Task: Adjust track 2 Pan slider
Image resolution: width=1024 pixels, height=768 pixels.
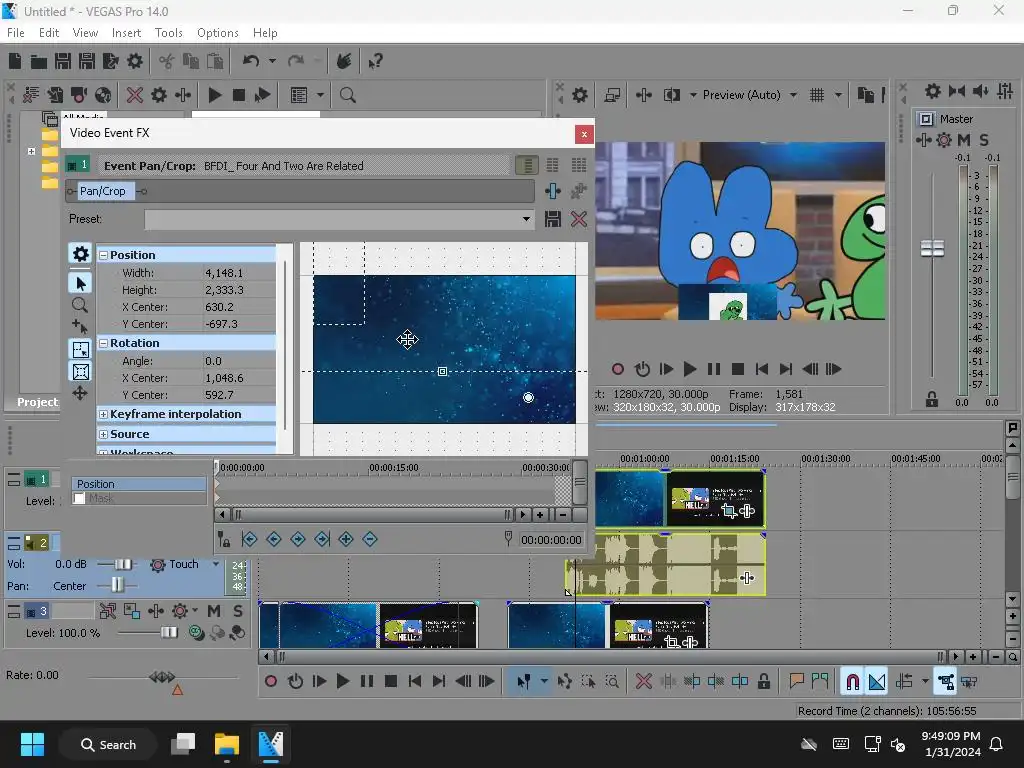Action: (117, 585)
